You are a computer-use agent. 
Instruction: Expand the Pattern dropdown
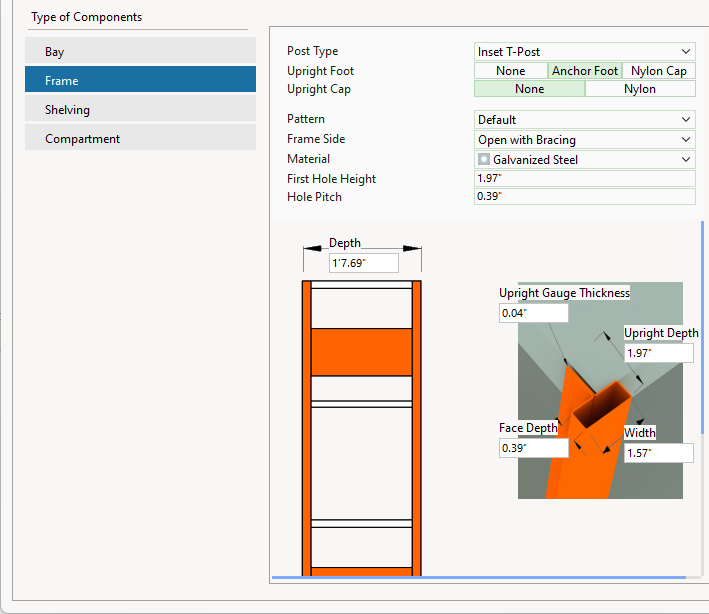pos(584,120)
